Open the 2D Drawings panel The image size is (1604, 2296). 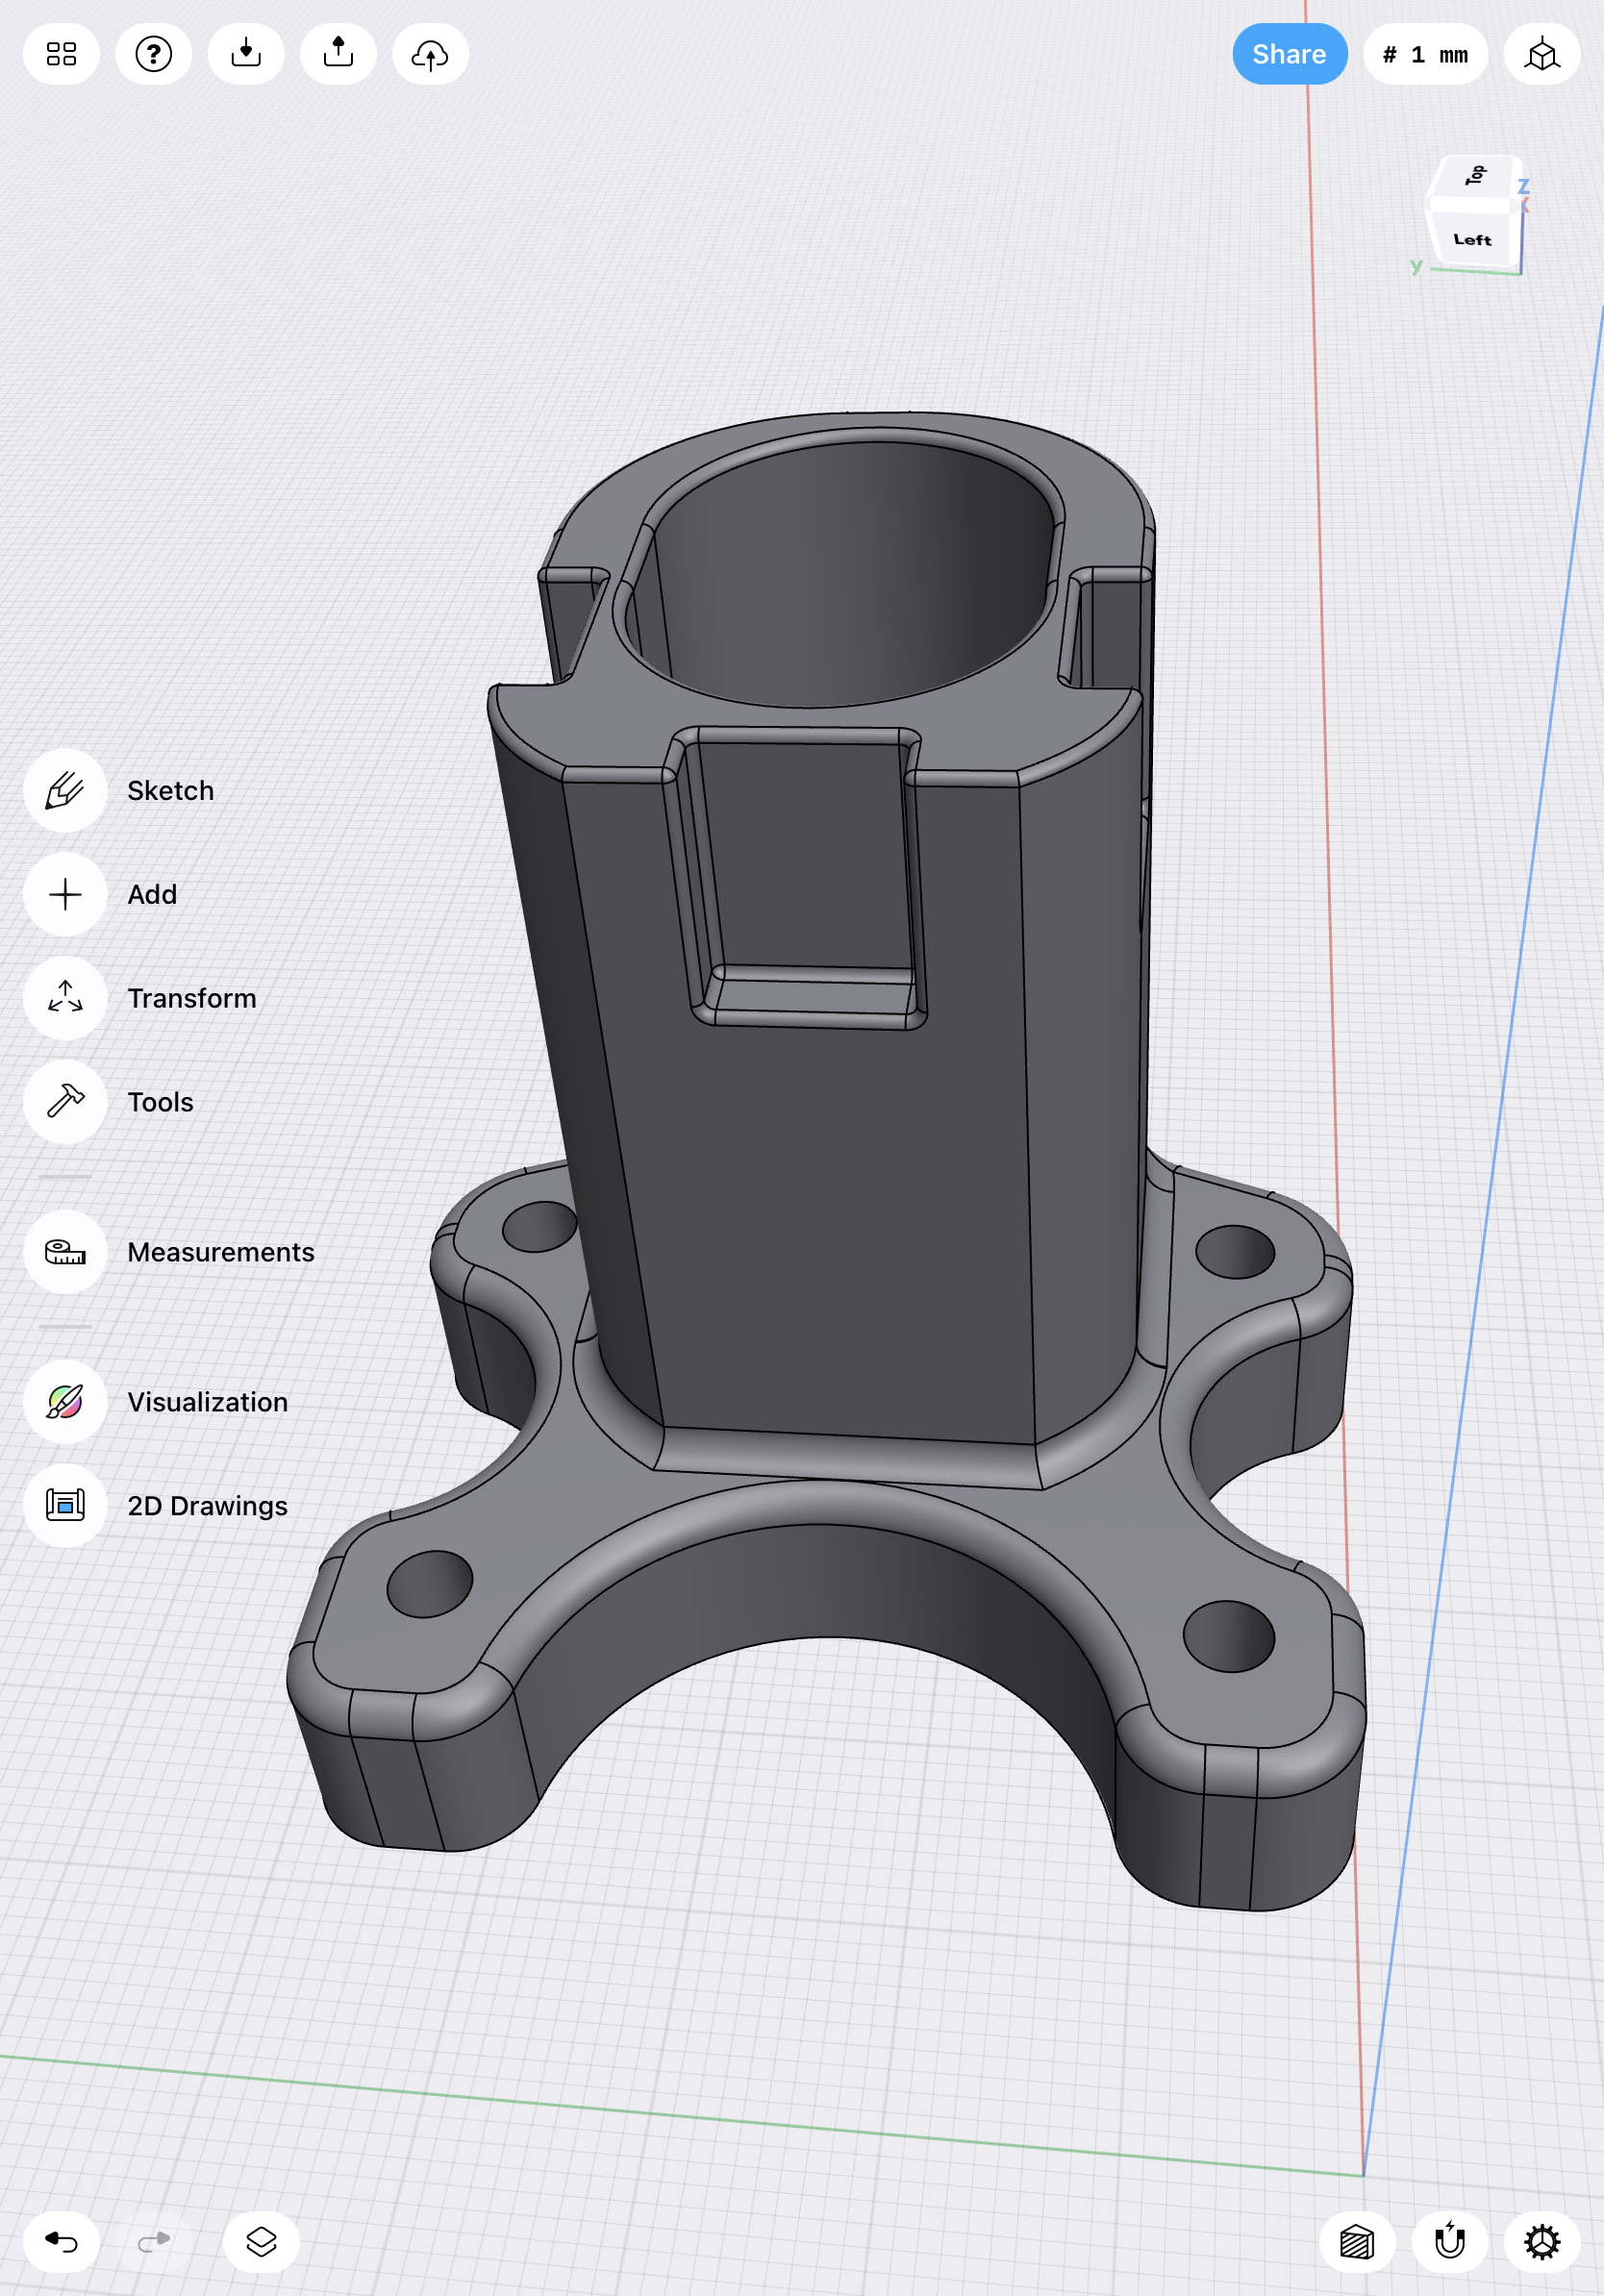(64, 1505)
